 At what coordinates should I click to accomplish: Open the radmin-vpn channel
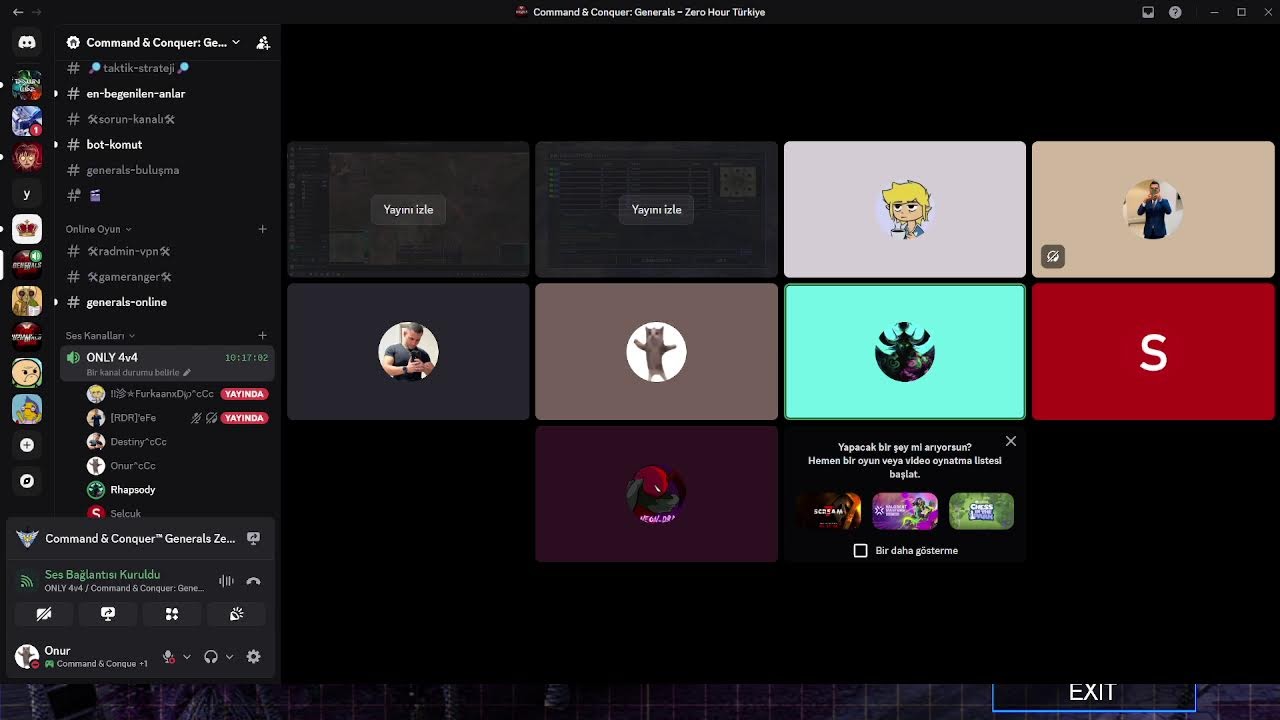(168, 251)
